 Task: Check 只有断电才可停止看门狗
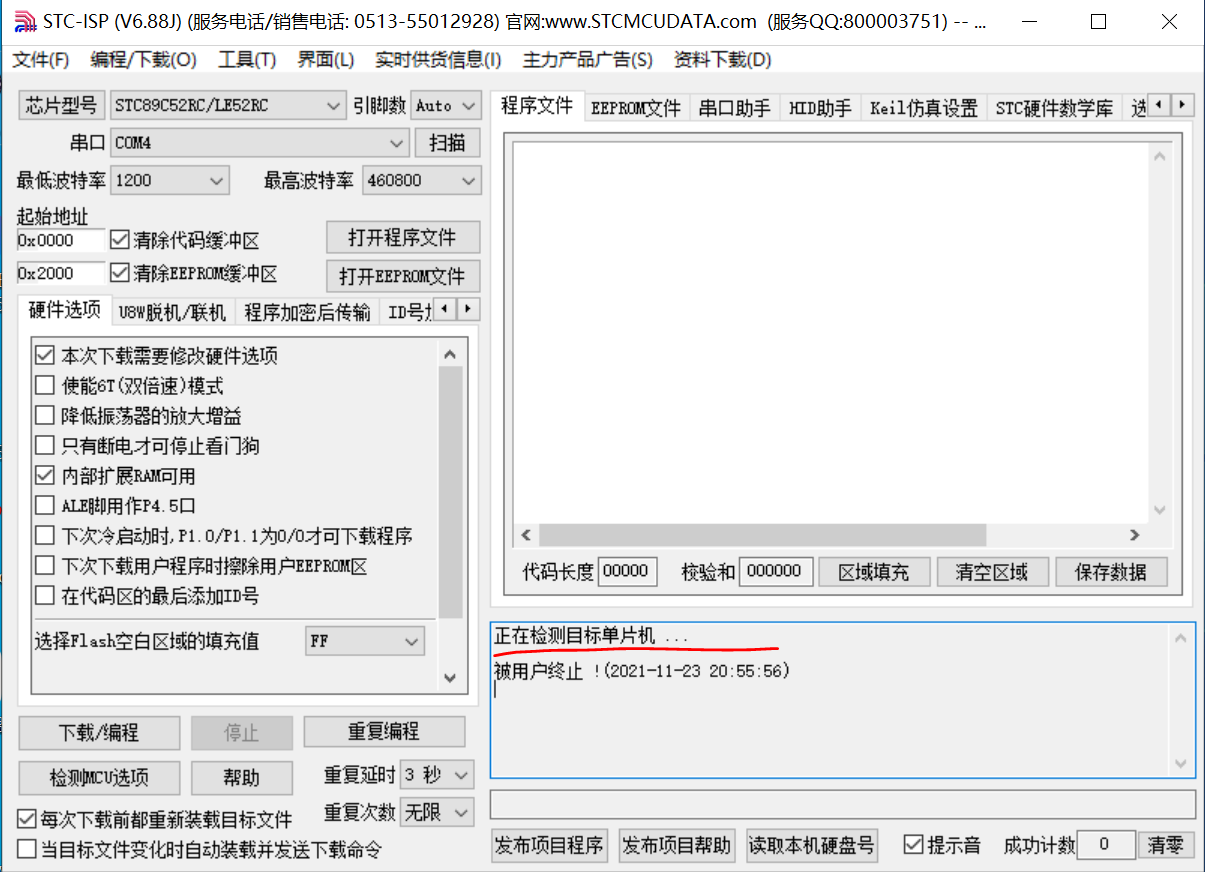tap(44, 445)
